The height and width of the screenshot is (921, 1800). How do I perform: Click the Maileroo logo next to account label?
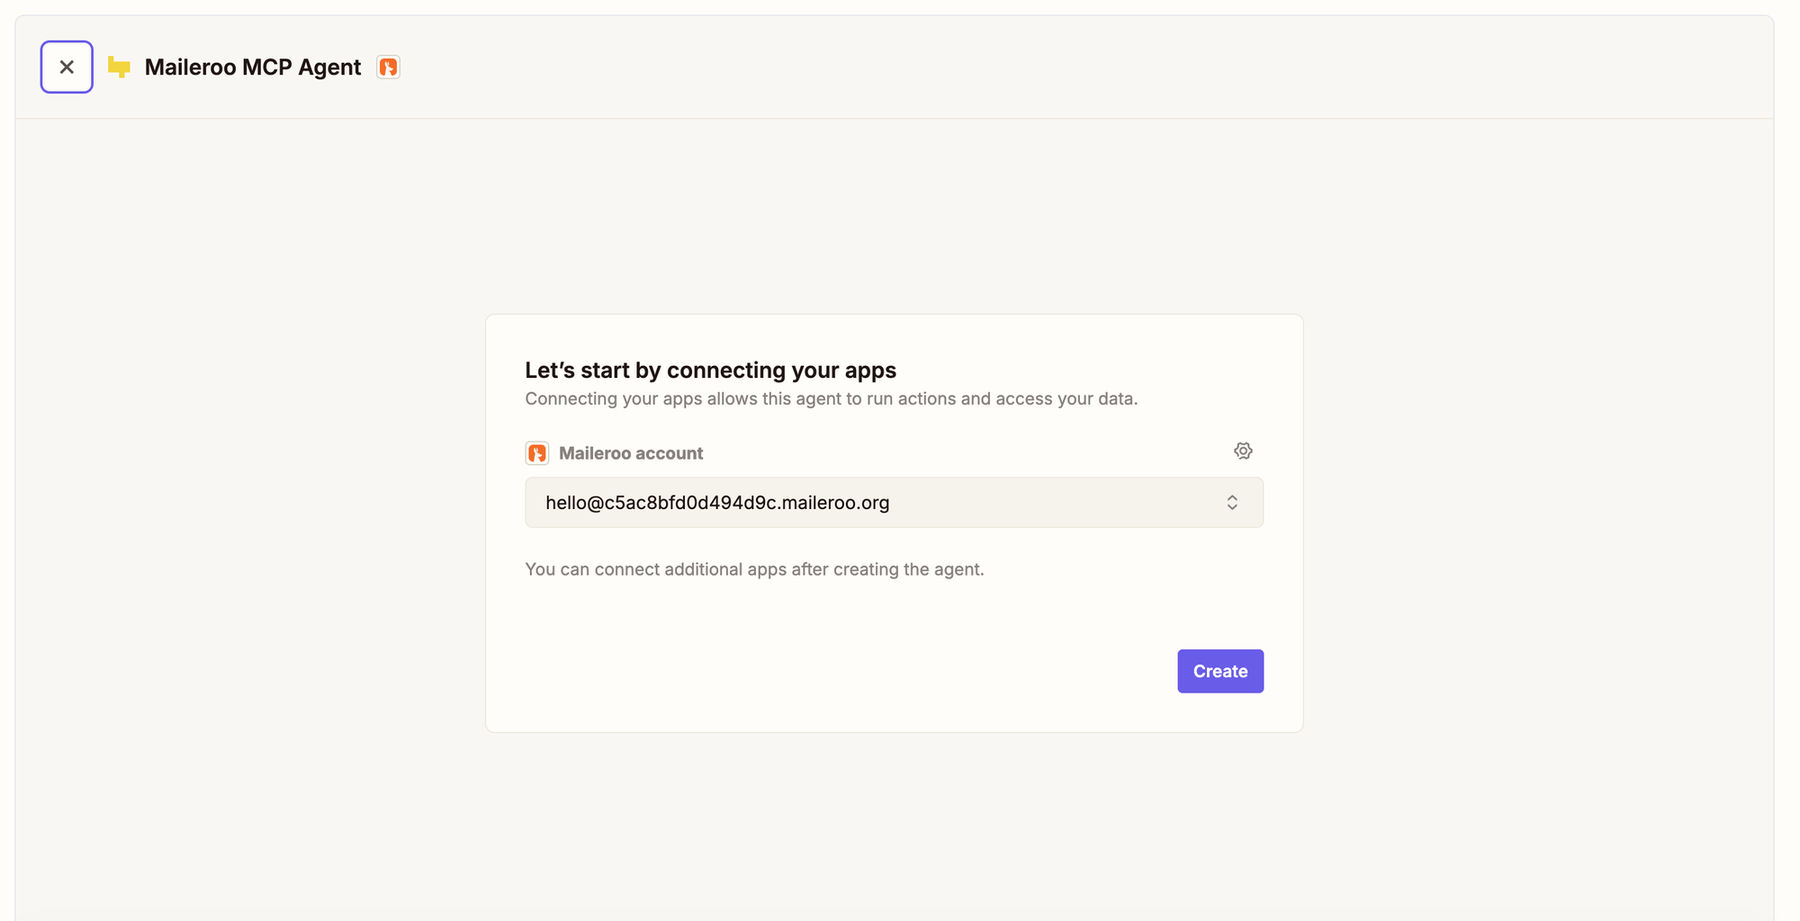[x=537, y=453]
